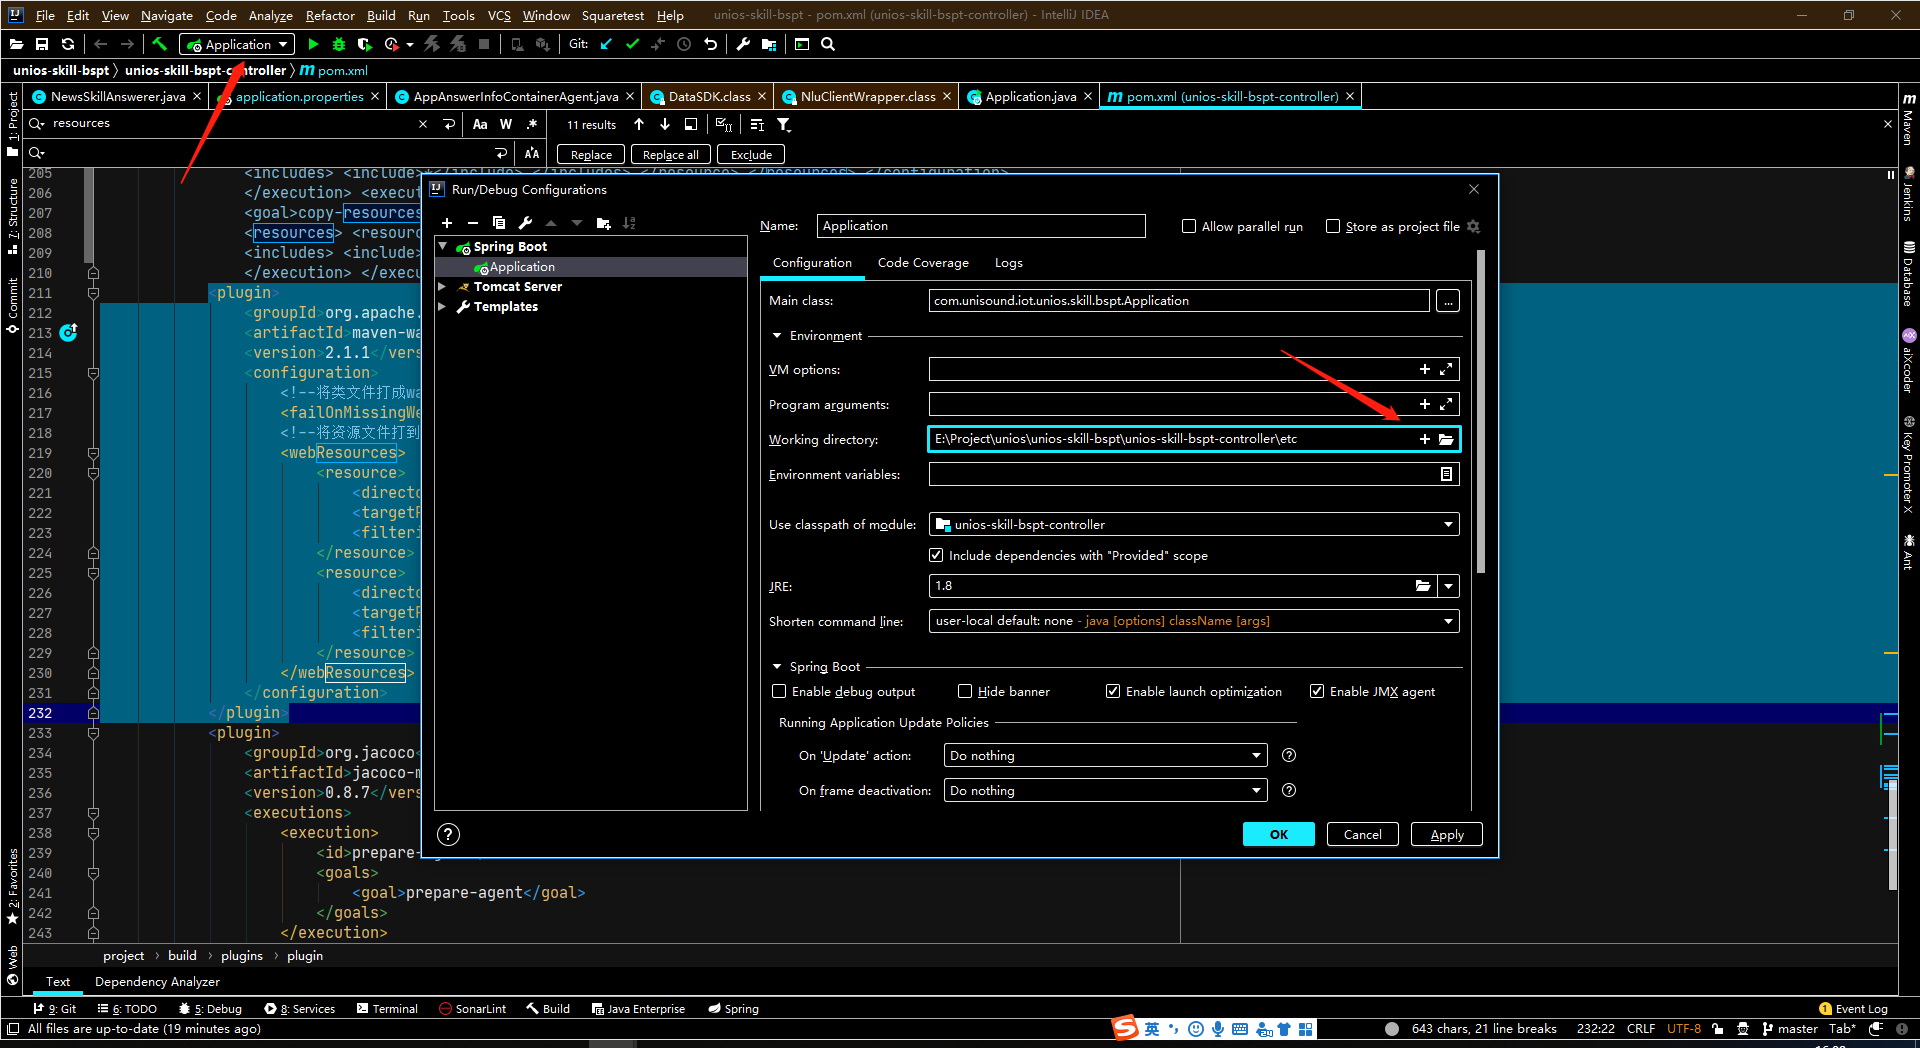The image size is (1920, 1048).
Task: Switch to Dependency Analyzer tab
Action: (157, 981)
